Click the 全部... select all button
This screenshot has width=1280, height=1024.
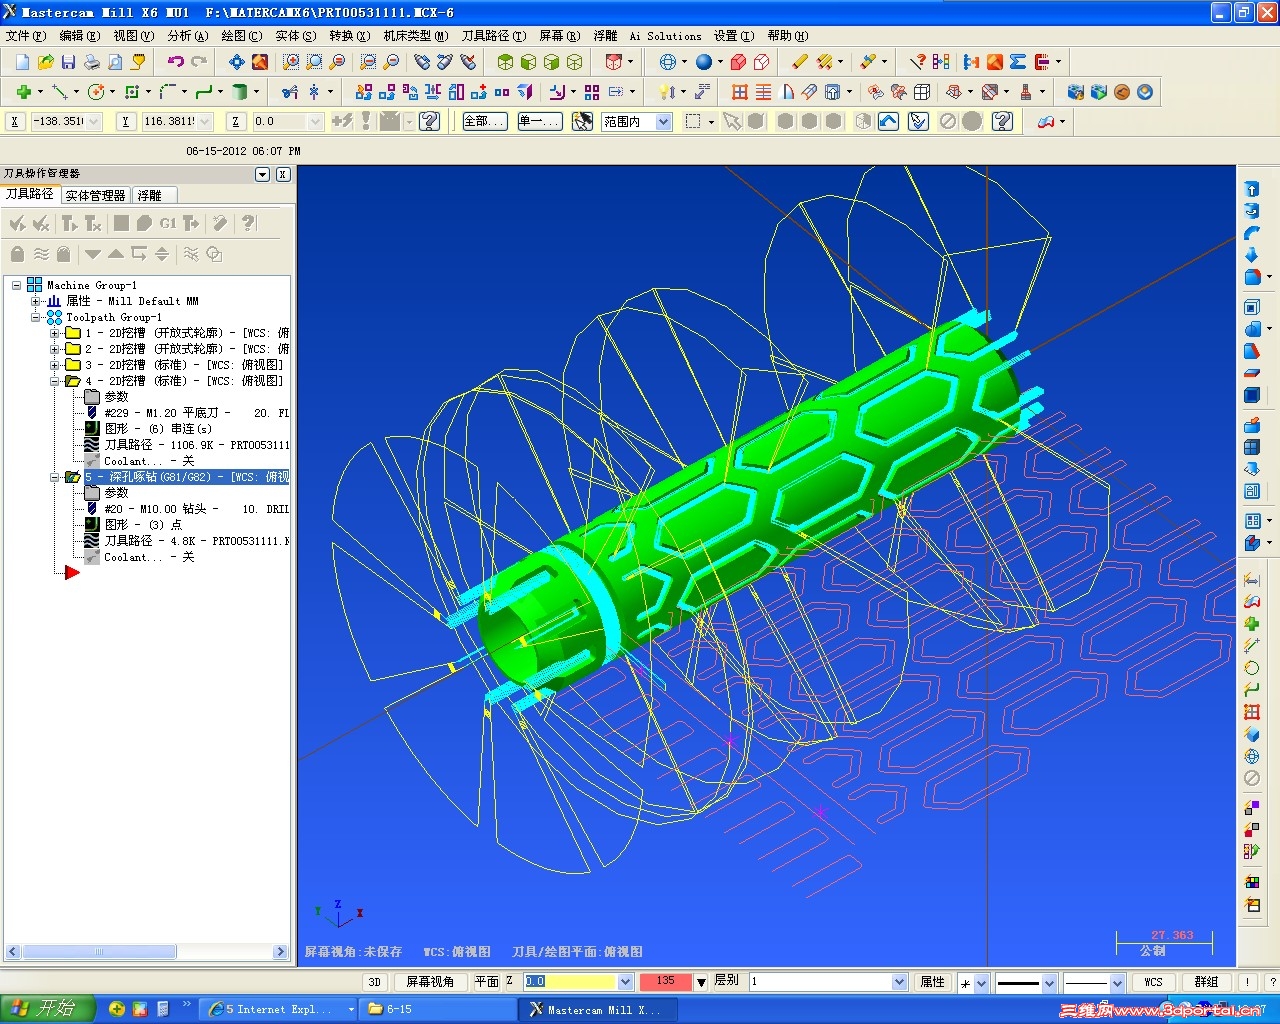[484, 121]
